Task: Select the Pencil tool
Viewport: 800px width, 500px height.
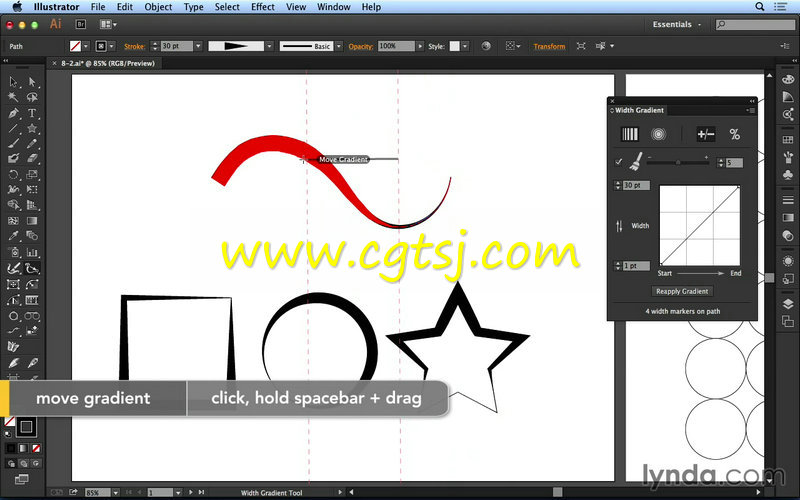Action: [x=32, y=143]
